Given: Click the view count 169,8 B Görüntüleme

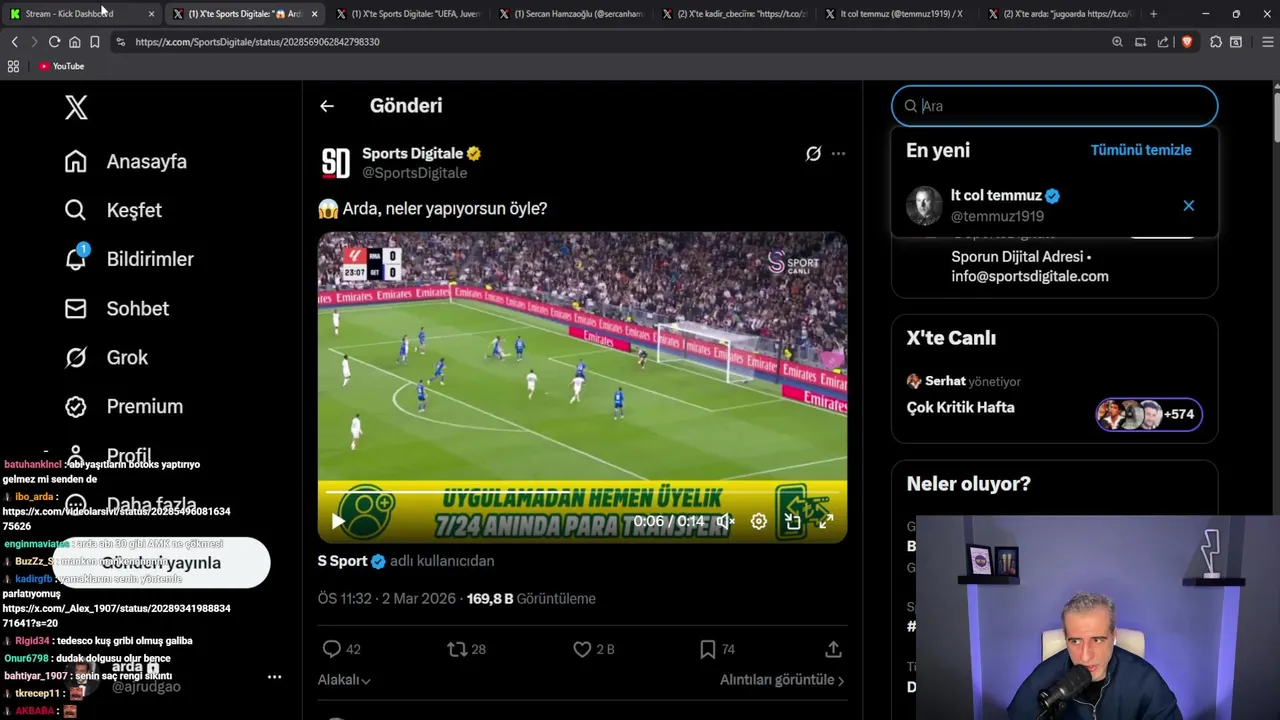Looking at the screenshot, I should tap(531, 599).
